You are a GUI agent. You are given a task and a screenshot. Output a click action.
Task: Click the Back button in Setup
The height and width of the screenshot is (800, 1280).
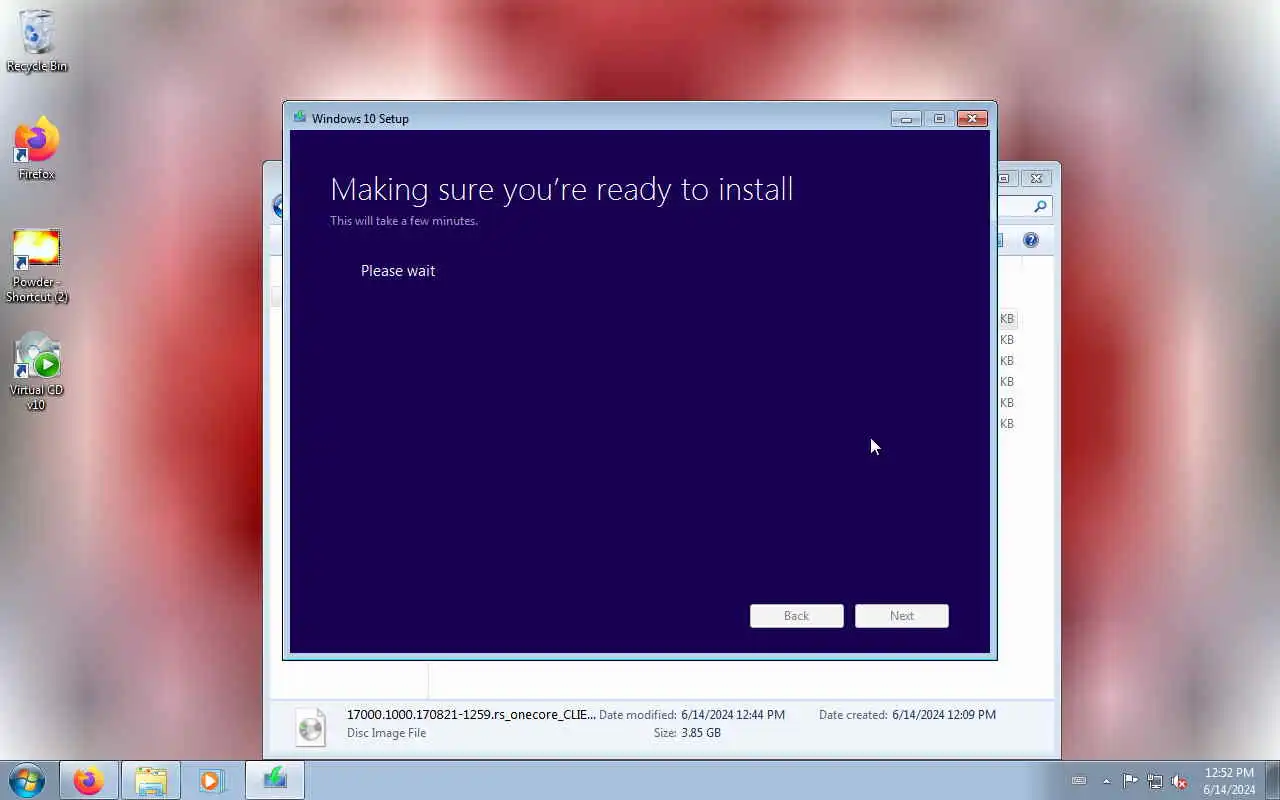coord(797,616)
